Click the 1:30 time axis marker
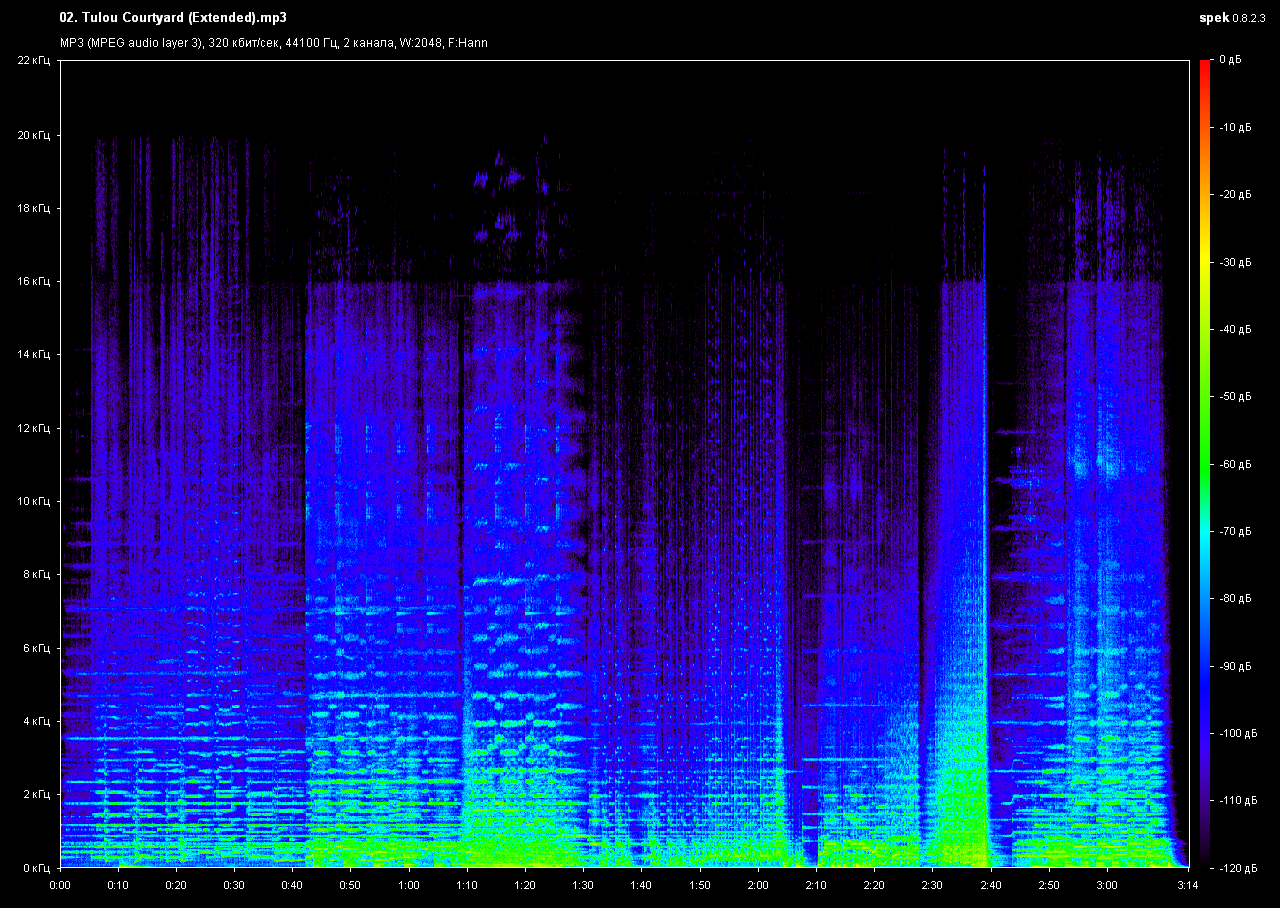Screen dimensions: 1280x908 pyautogui.click(x=583, y=885)
